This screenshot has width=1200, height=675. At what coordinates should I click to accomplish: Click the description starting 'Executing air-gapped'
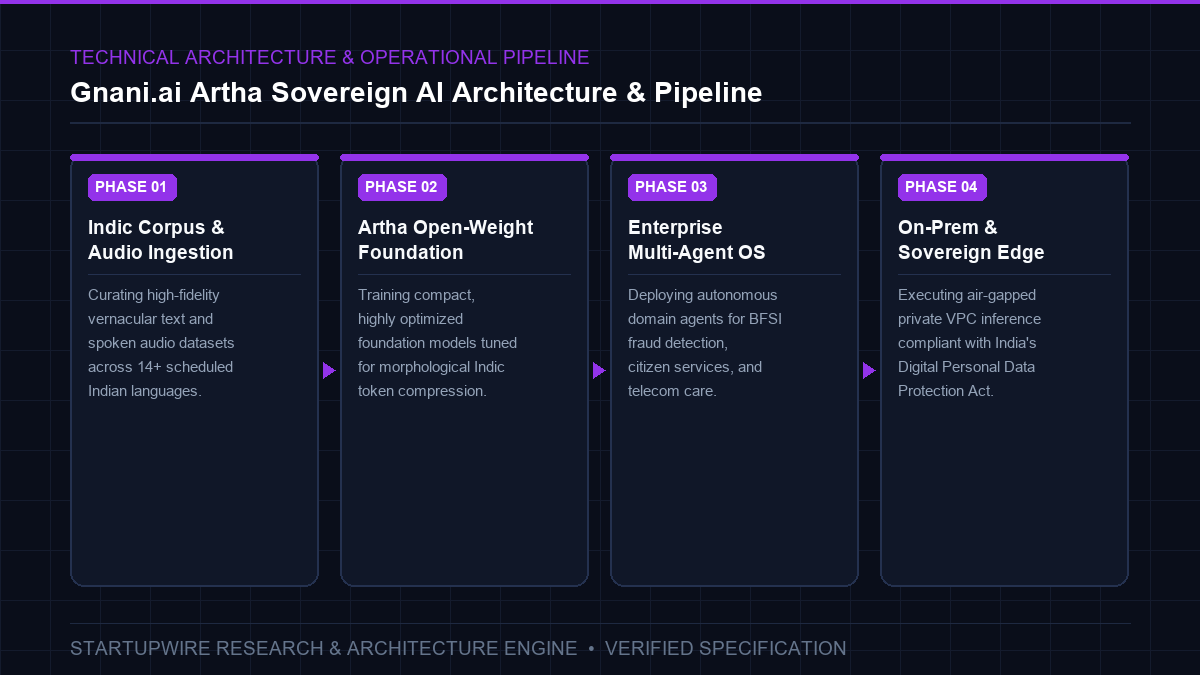click(x=969, y=343)
